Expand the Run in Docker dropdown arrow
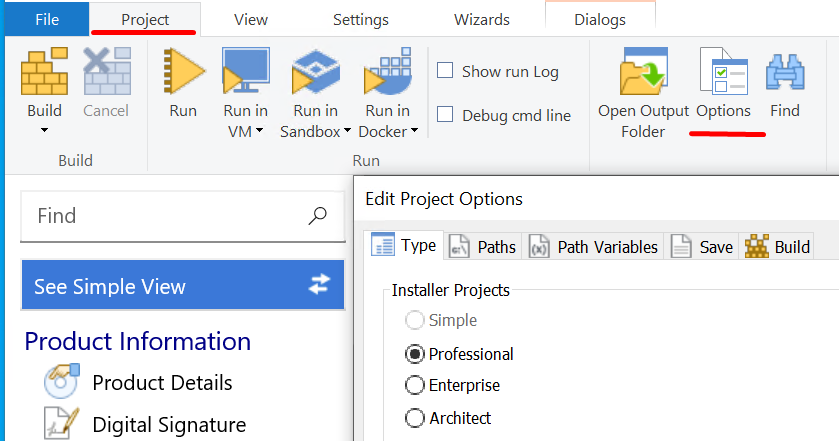Viewport: 839px width, 441px height. [x=414, y=130]
